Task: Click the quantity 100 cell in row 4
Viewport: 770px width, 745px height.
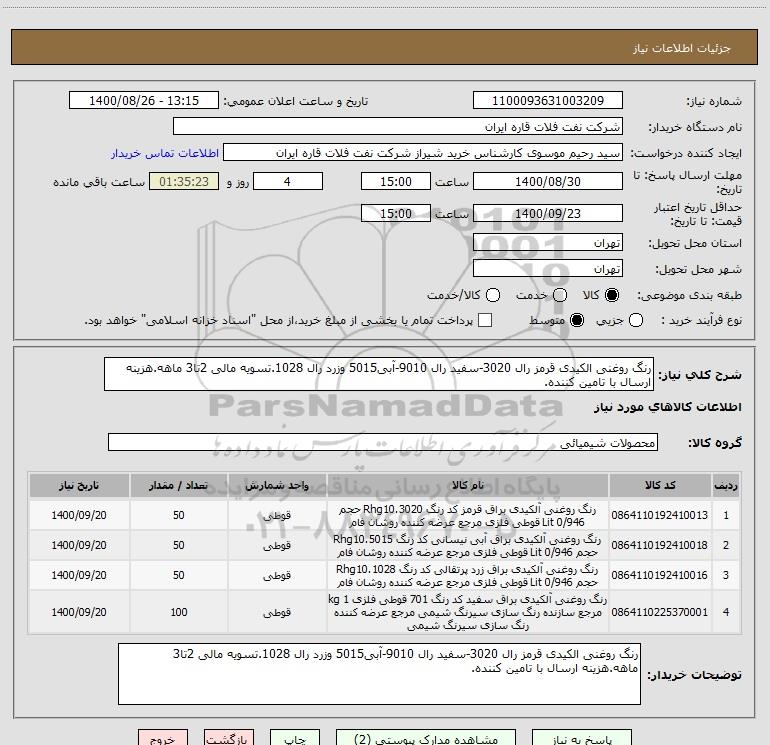Action: pos(179,612)
